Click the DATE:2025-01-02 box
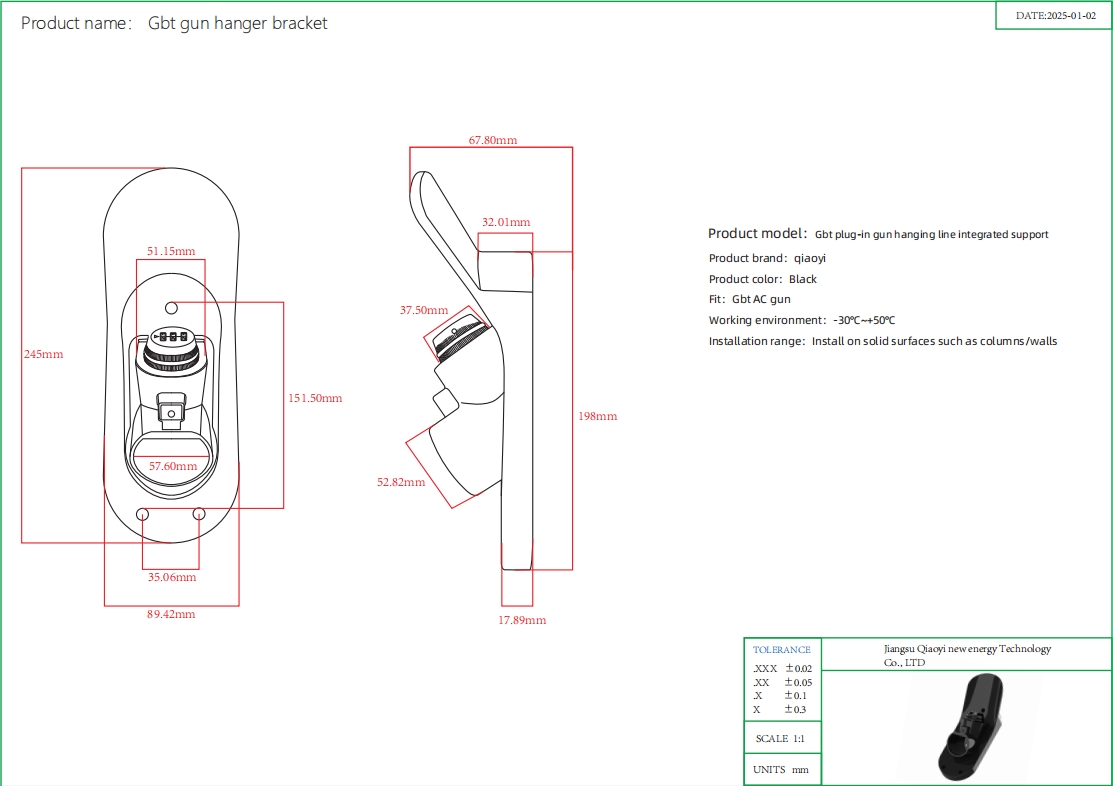Screen dimensions: 1113x786 pyautogui.click(x=1054, y=16)
